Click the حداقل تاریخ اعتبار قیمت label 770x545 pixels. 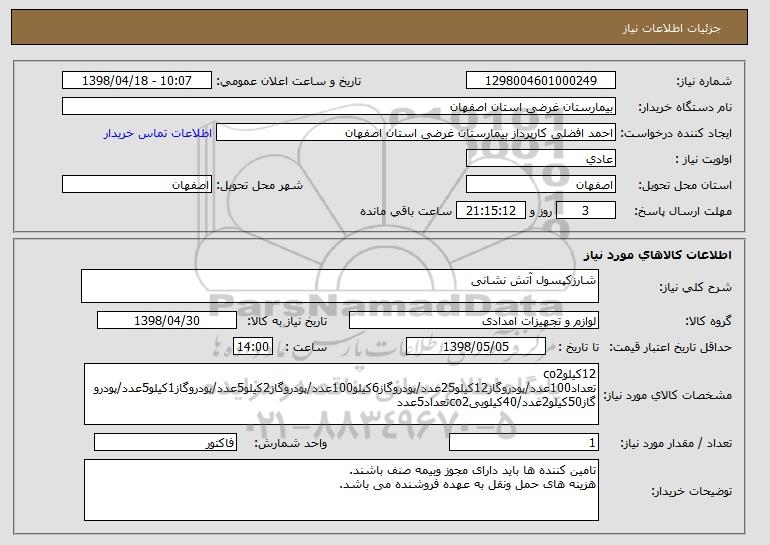pos(671,347)
